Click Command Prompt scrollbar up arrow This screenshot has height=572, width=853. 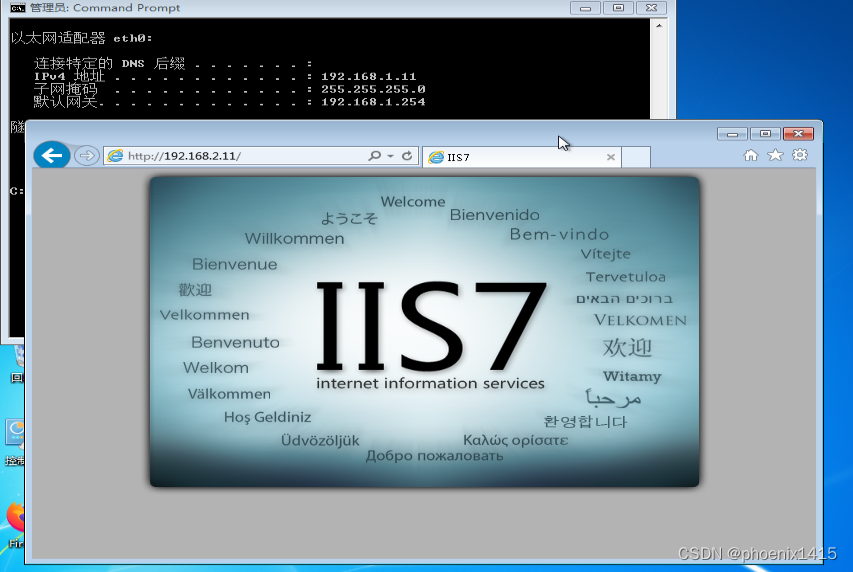659,26
